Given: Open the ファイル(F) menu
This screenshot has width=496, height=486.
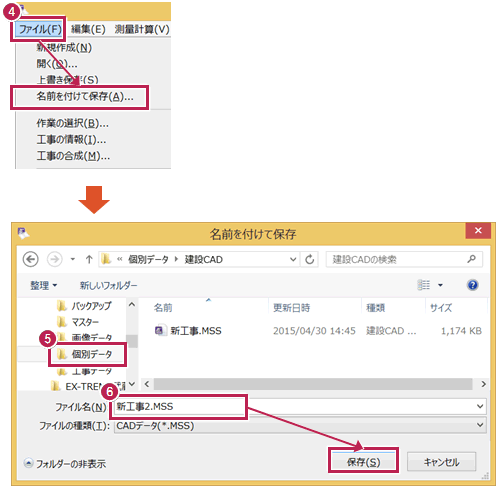Looking at the screenshot, I should [40, 29].
